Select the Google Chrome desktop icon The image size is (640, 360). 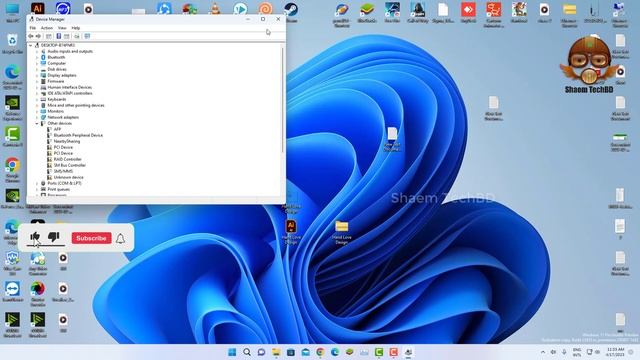point(12,170)
